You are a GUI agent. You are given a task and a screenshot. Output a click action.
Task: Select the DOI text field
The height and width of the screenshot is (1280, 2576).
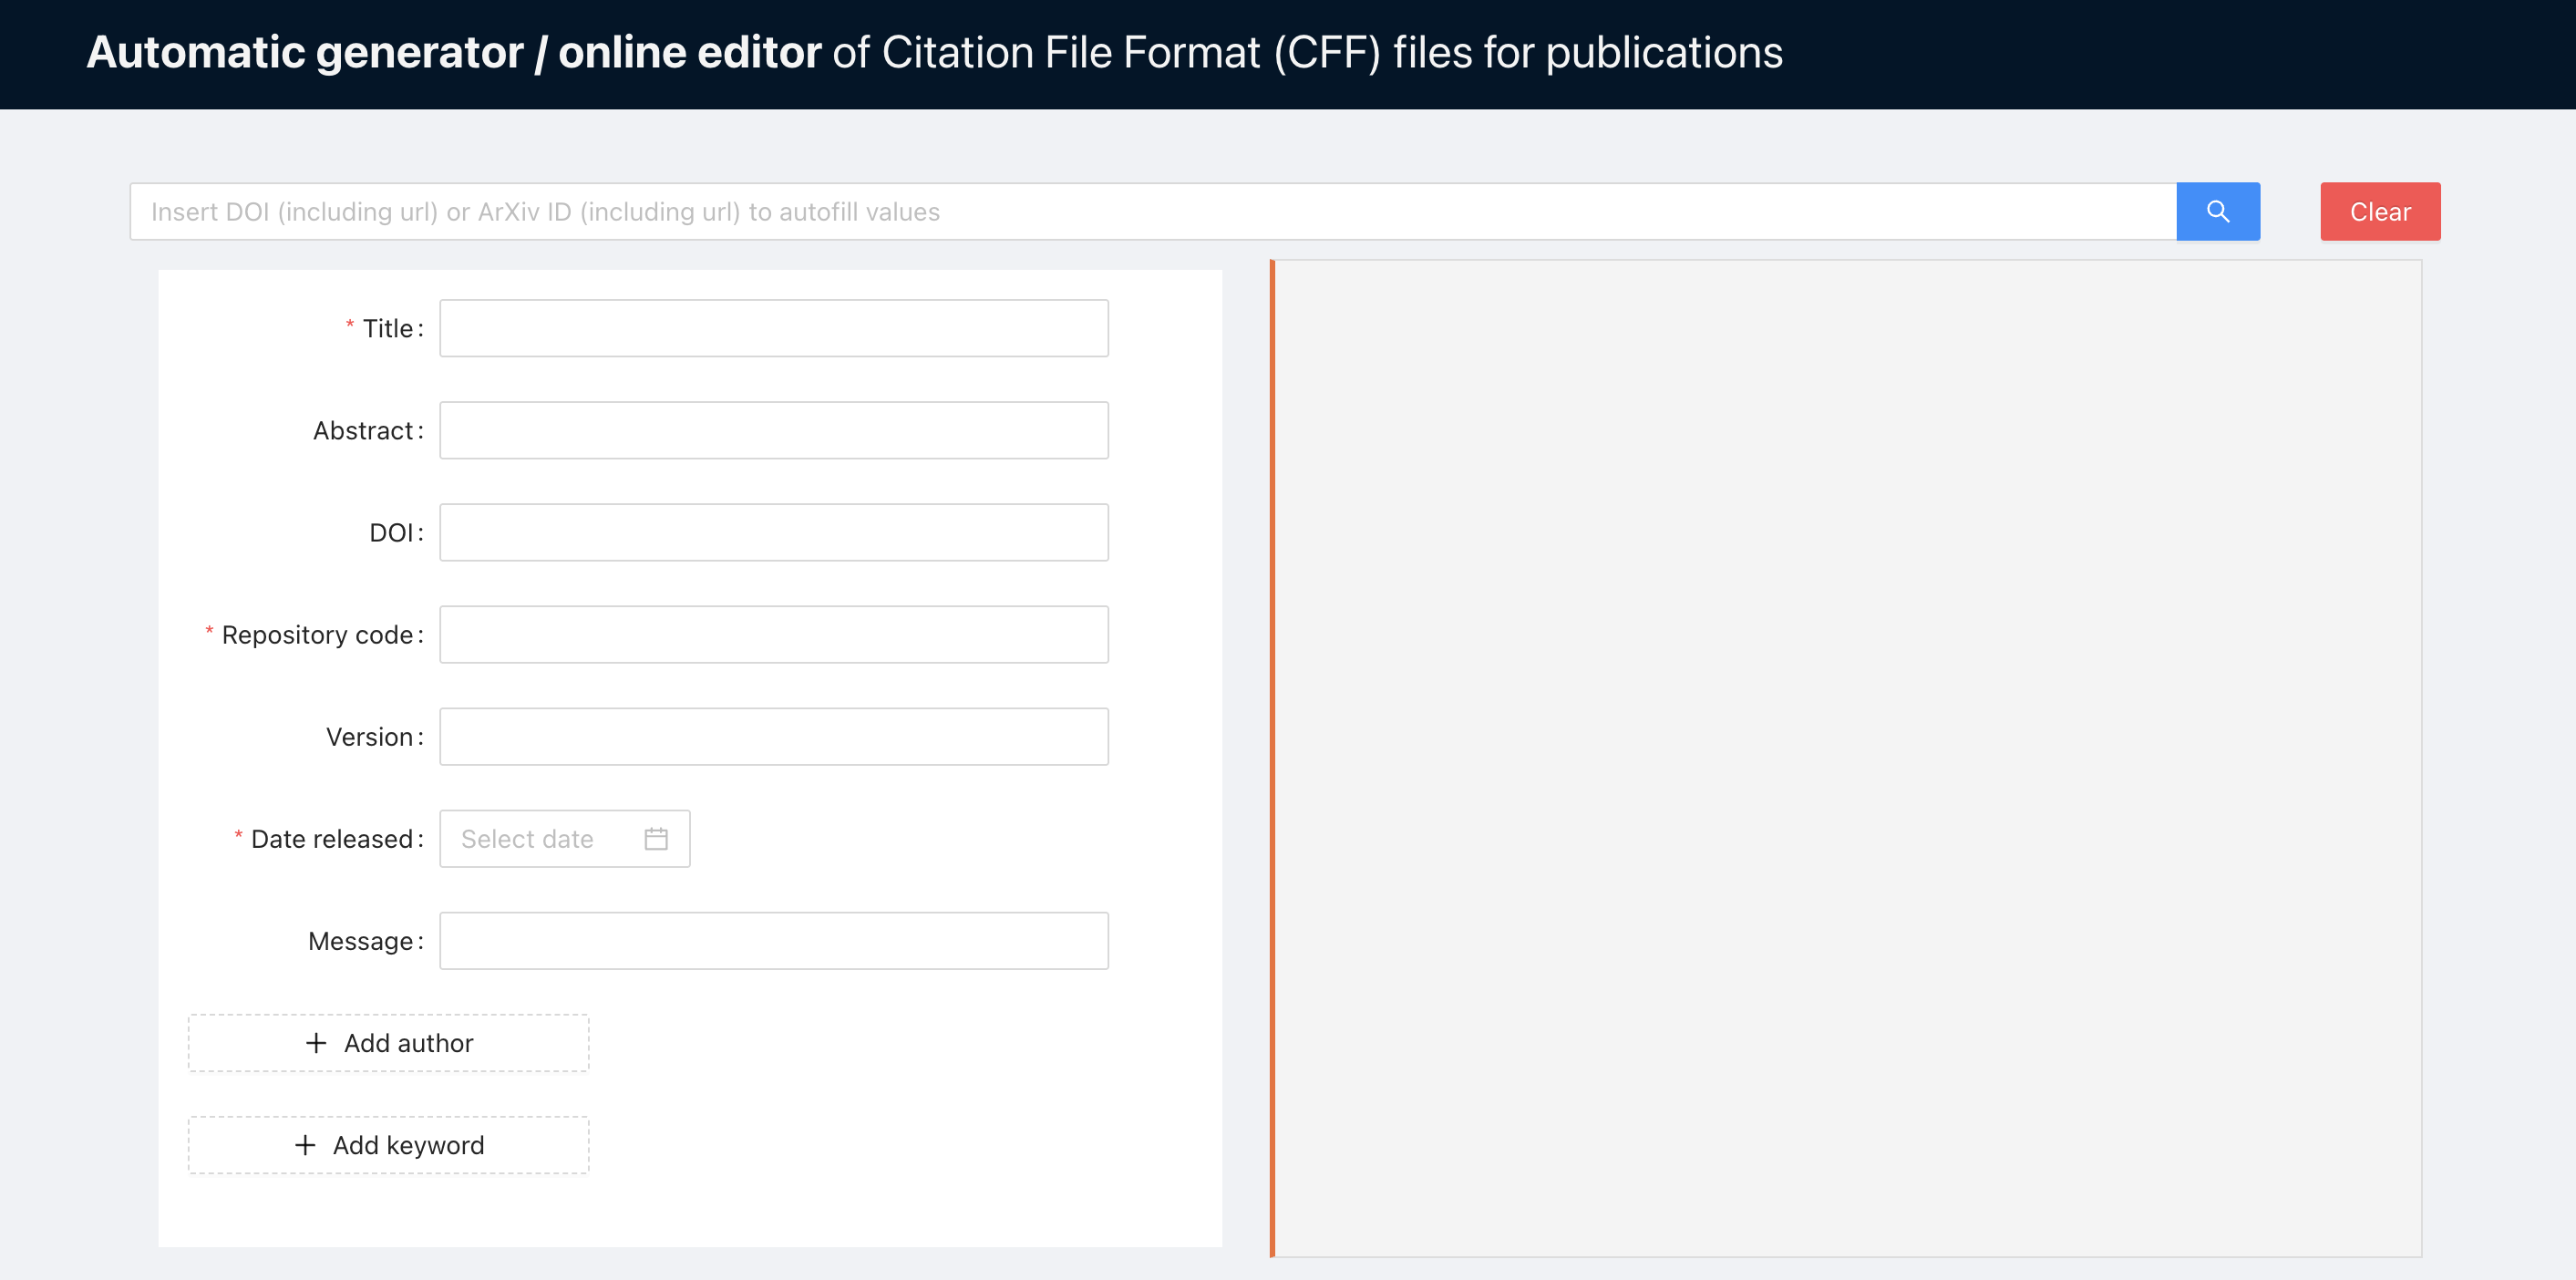774,532
